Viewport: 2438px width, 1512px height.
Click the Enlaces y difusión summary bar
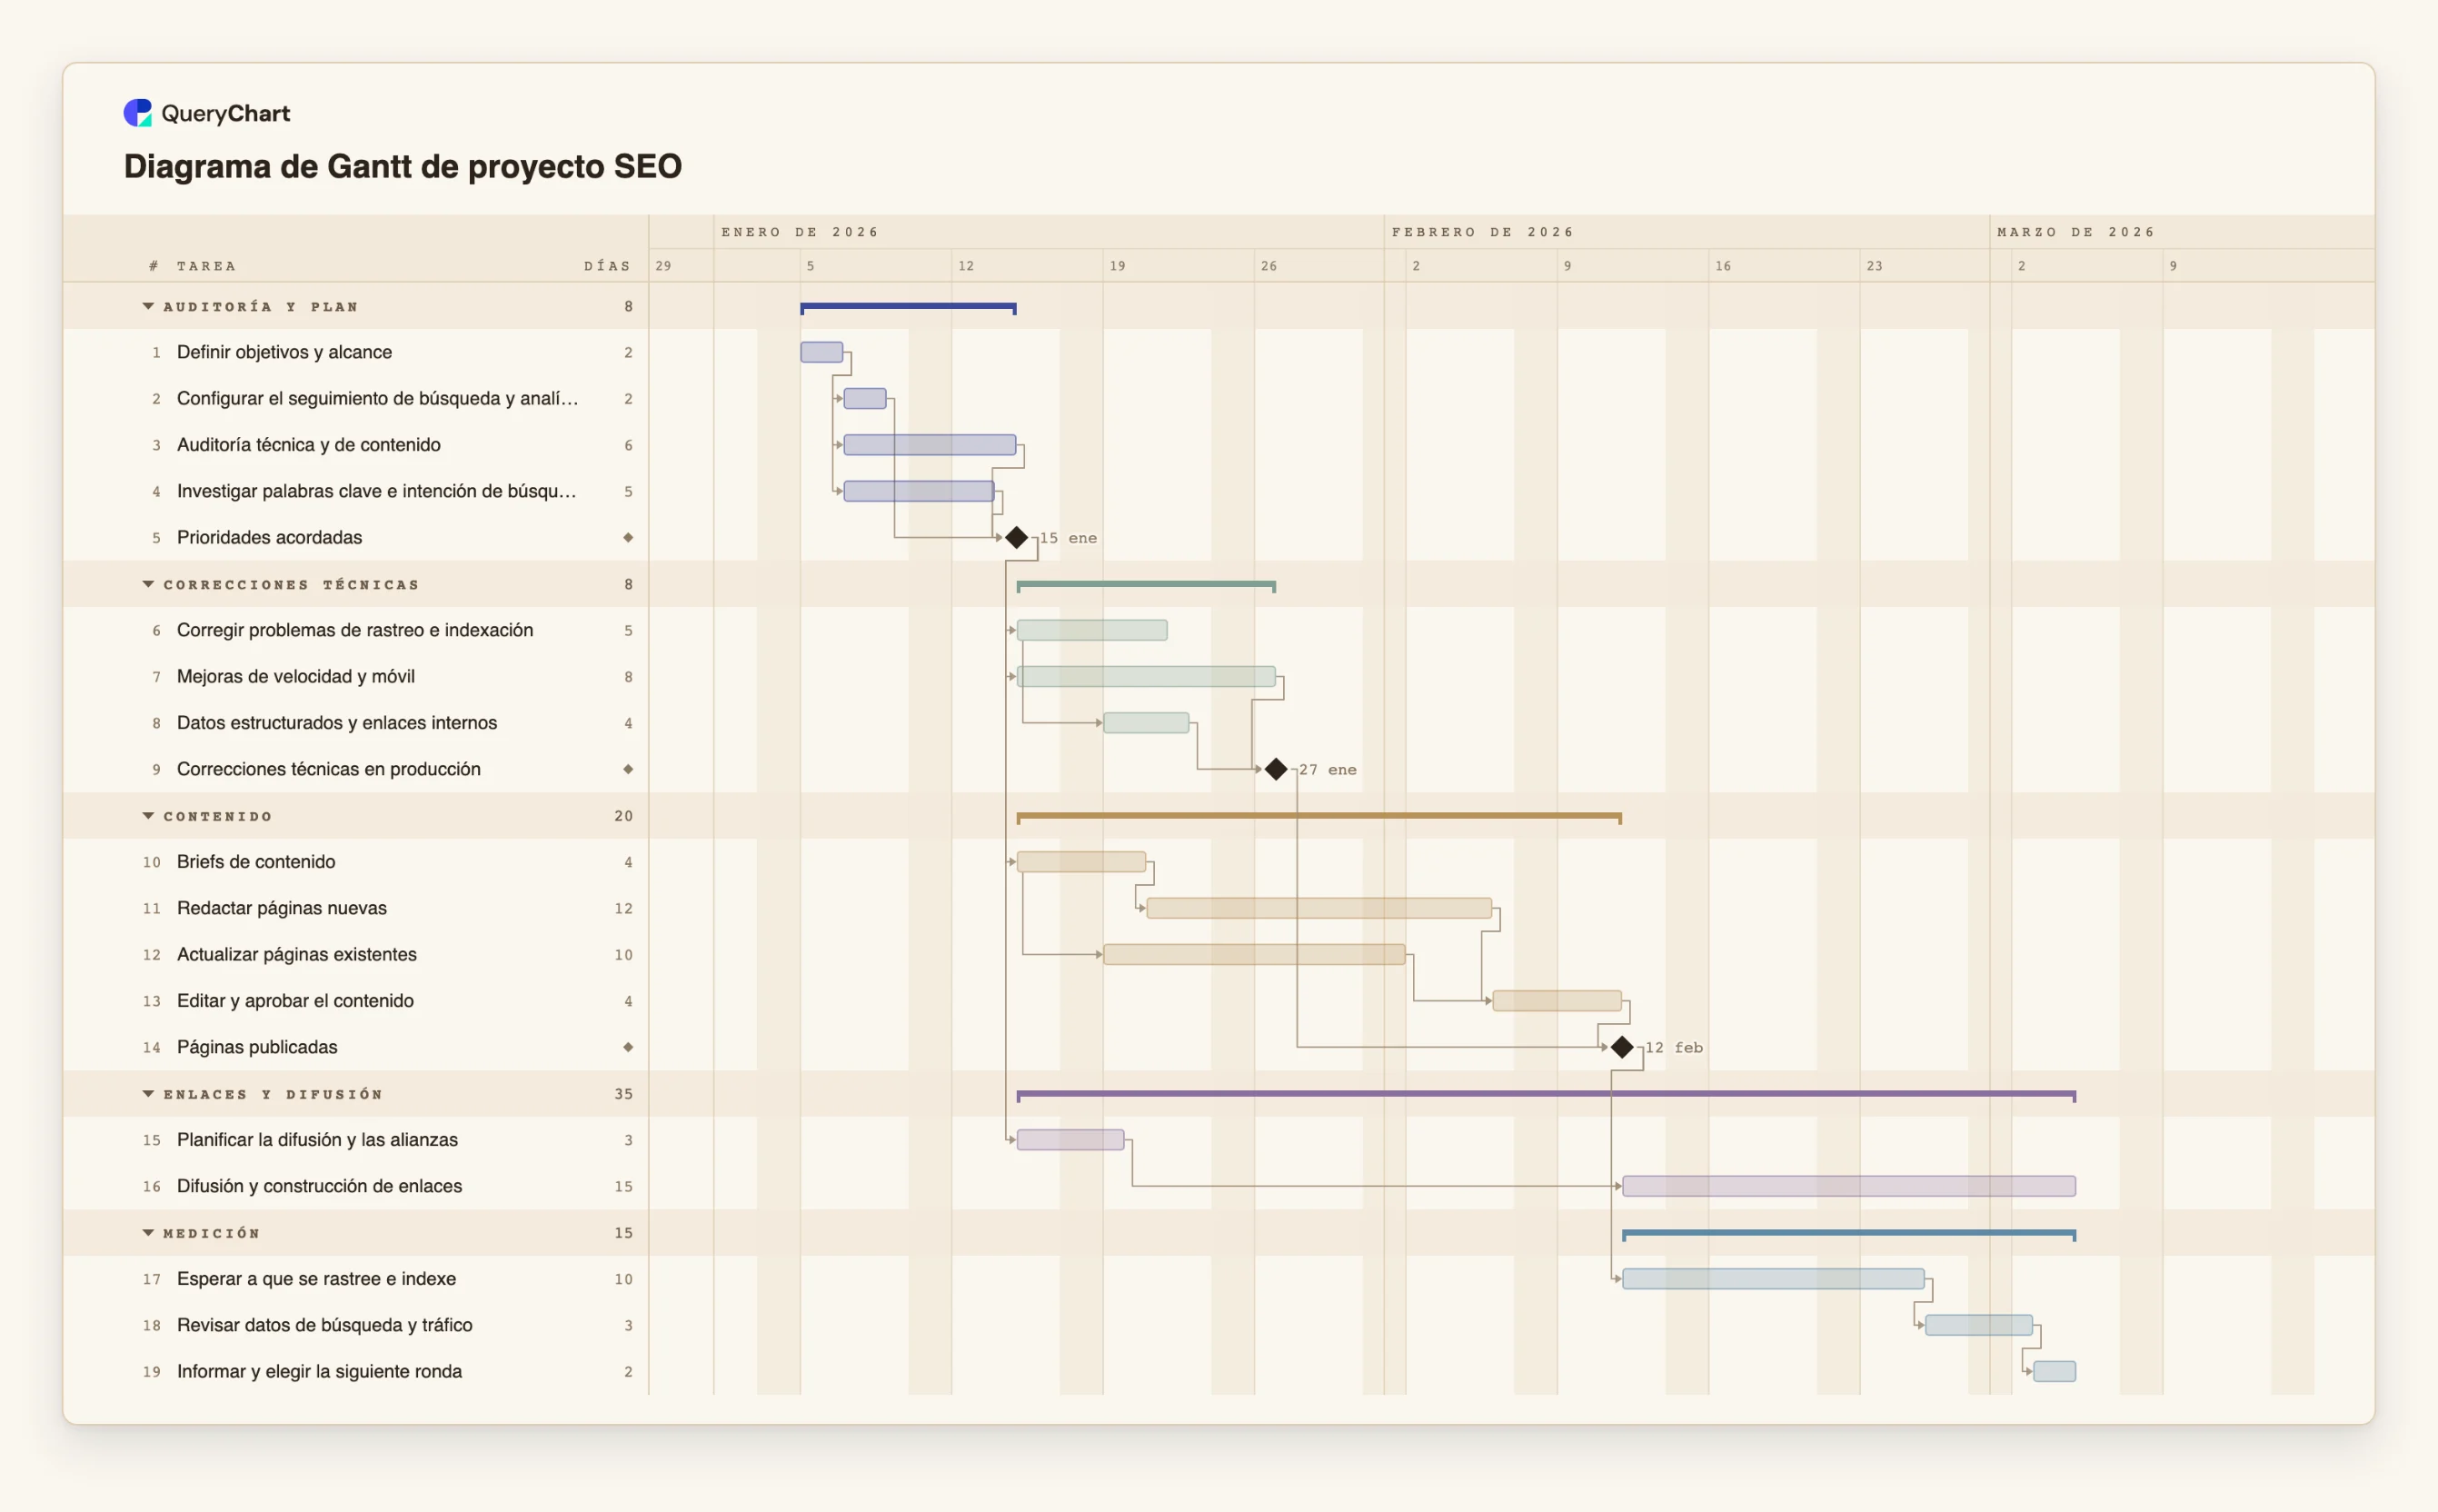tap(1546, 1096)
